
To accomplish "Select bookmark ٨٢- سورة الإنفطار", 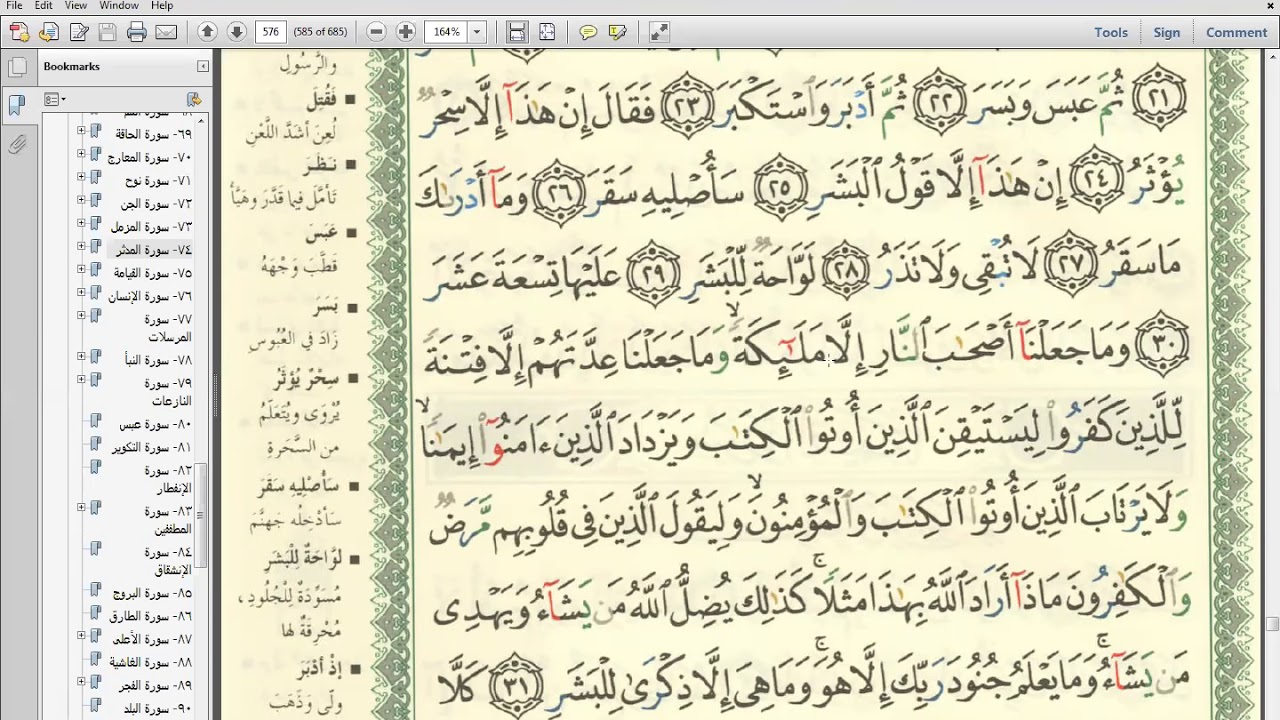I will (x=167, y=479).
